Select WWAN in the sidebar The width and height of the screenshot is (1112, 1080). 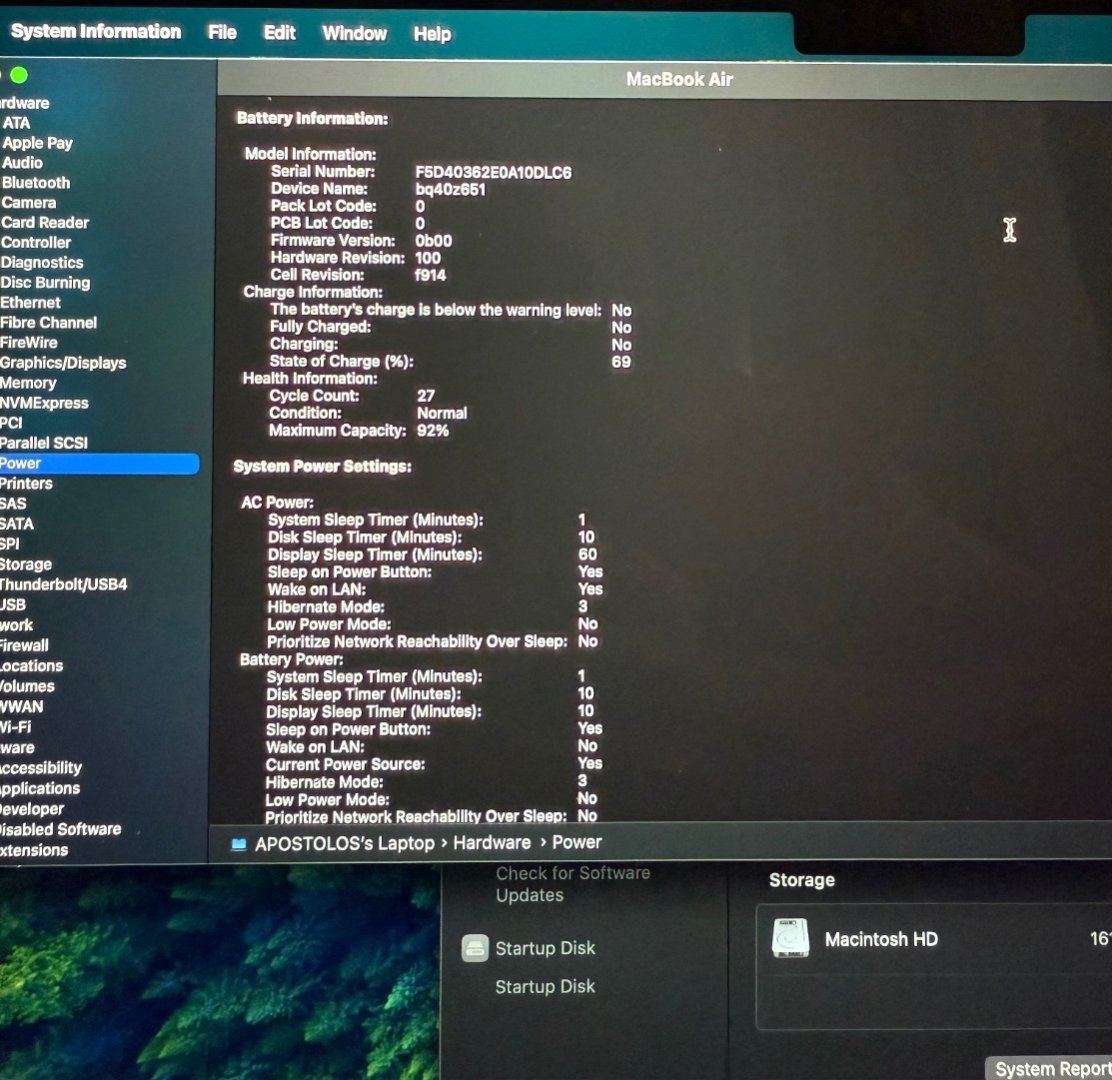click(x=22, y=707)
